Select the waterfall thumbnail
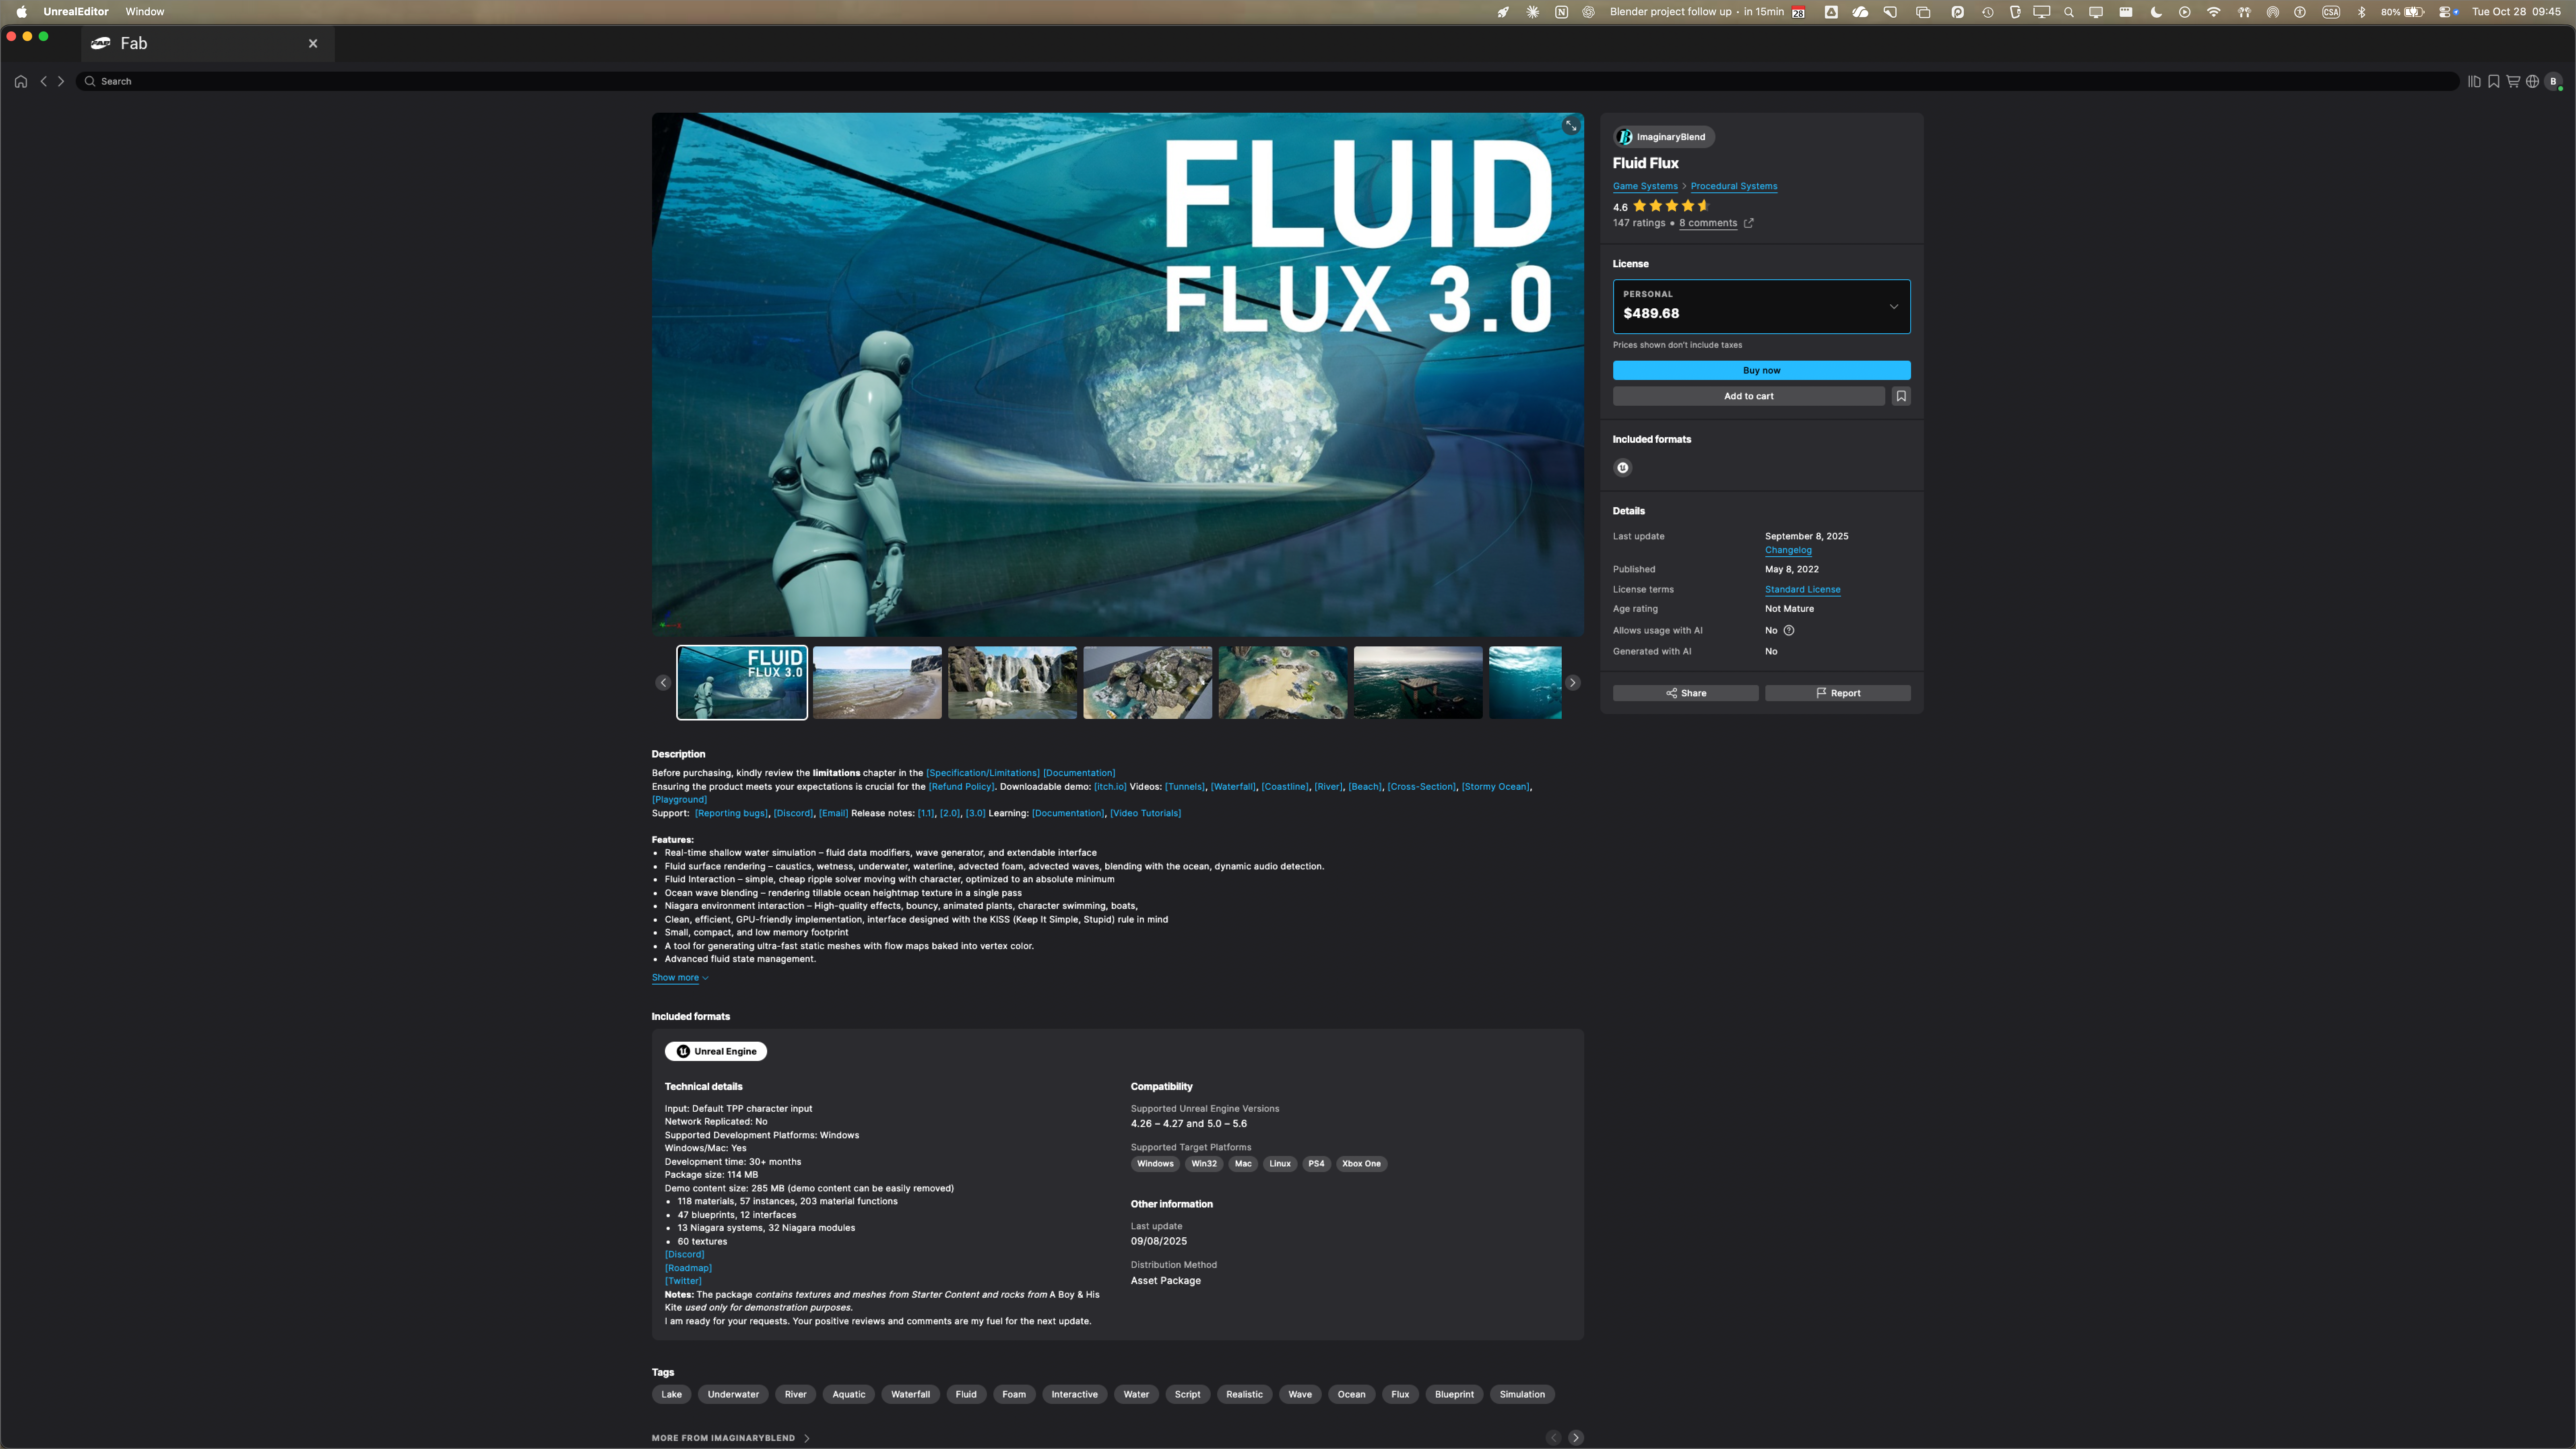This screenshot has width=2576, height=1449. coord(1012,683)
